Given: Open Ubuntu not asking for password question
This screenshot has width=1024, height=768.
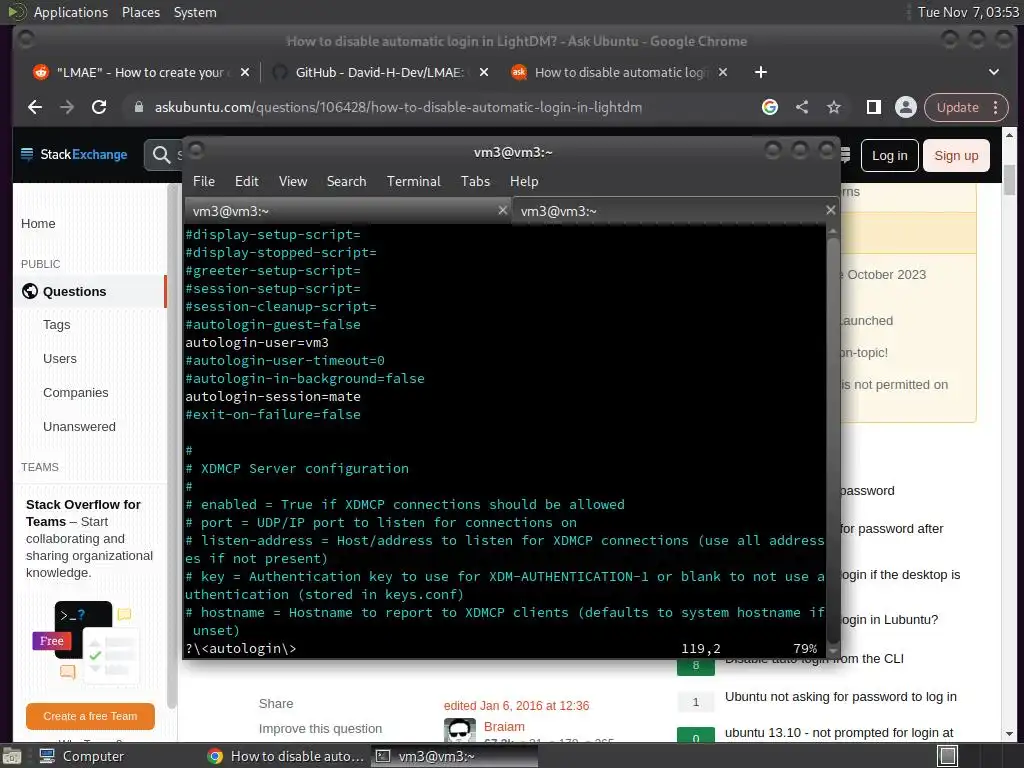Looking at the screenshot, I should (840, 697).
